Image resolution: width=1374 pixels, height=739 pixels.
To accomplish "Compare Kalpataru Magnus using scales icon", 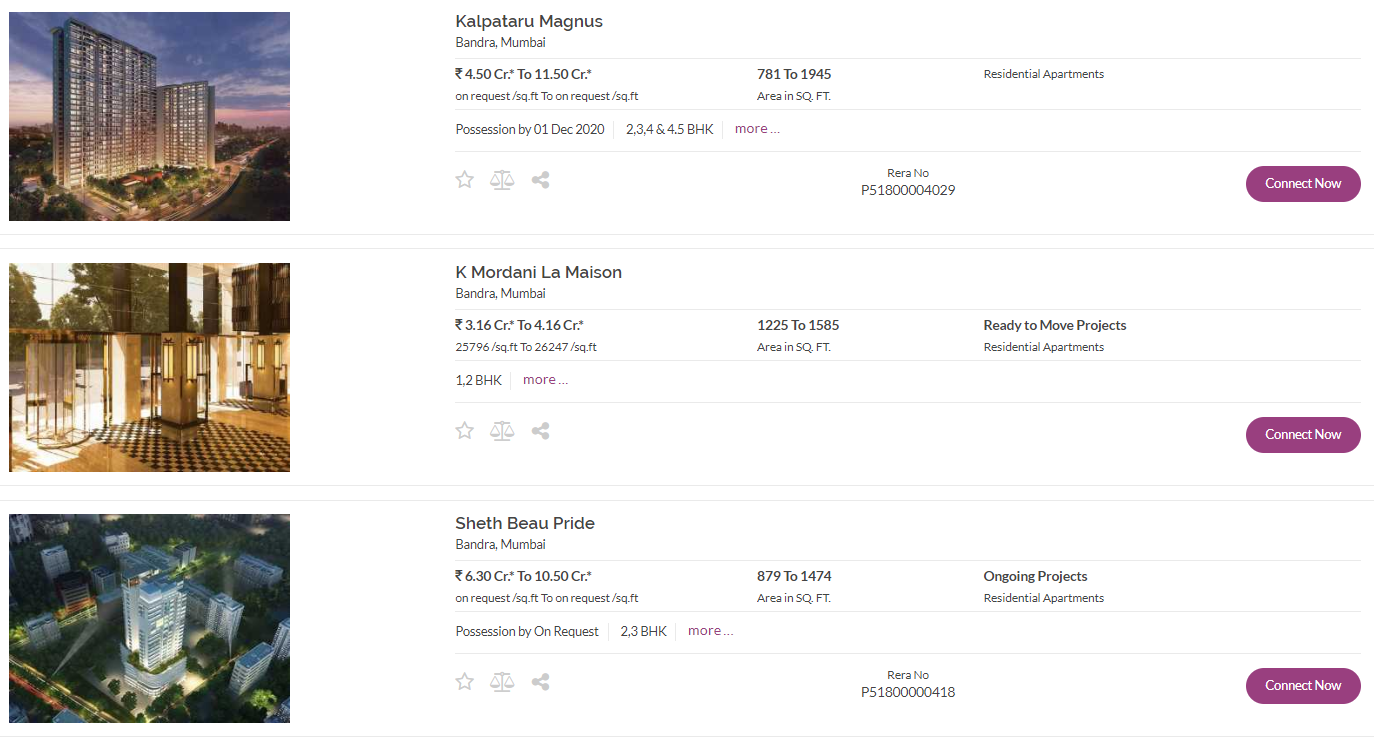I will (502, 180).
